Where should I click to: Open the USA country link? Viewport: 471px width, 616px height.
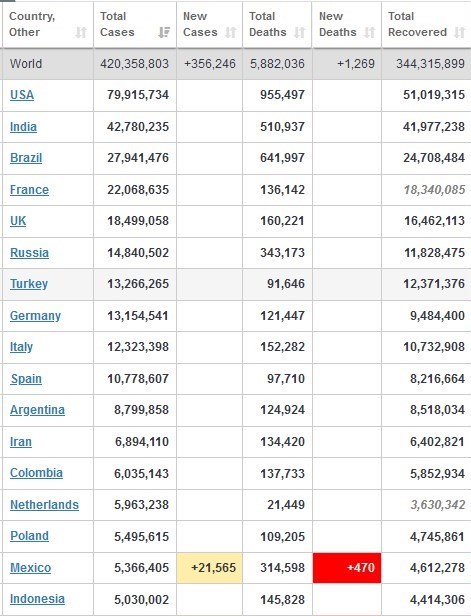(22, 95)
